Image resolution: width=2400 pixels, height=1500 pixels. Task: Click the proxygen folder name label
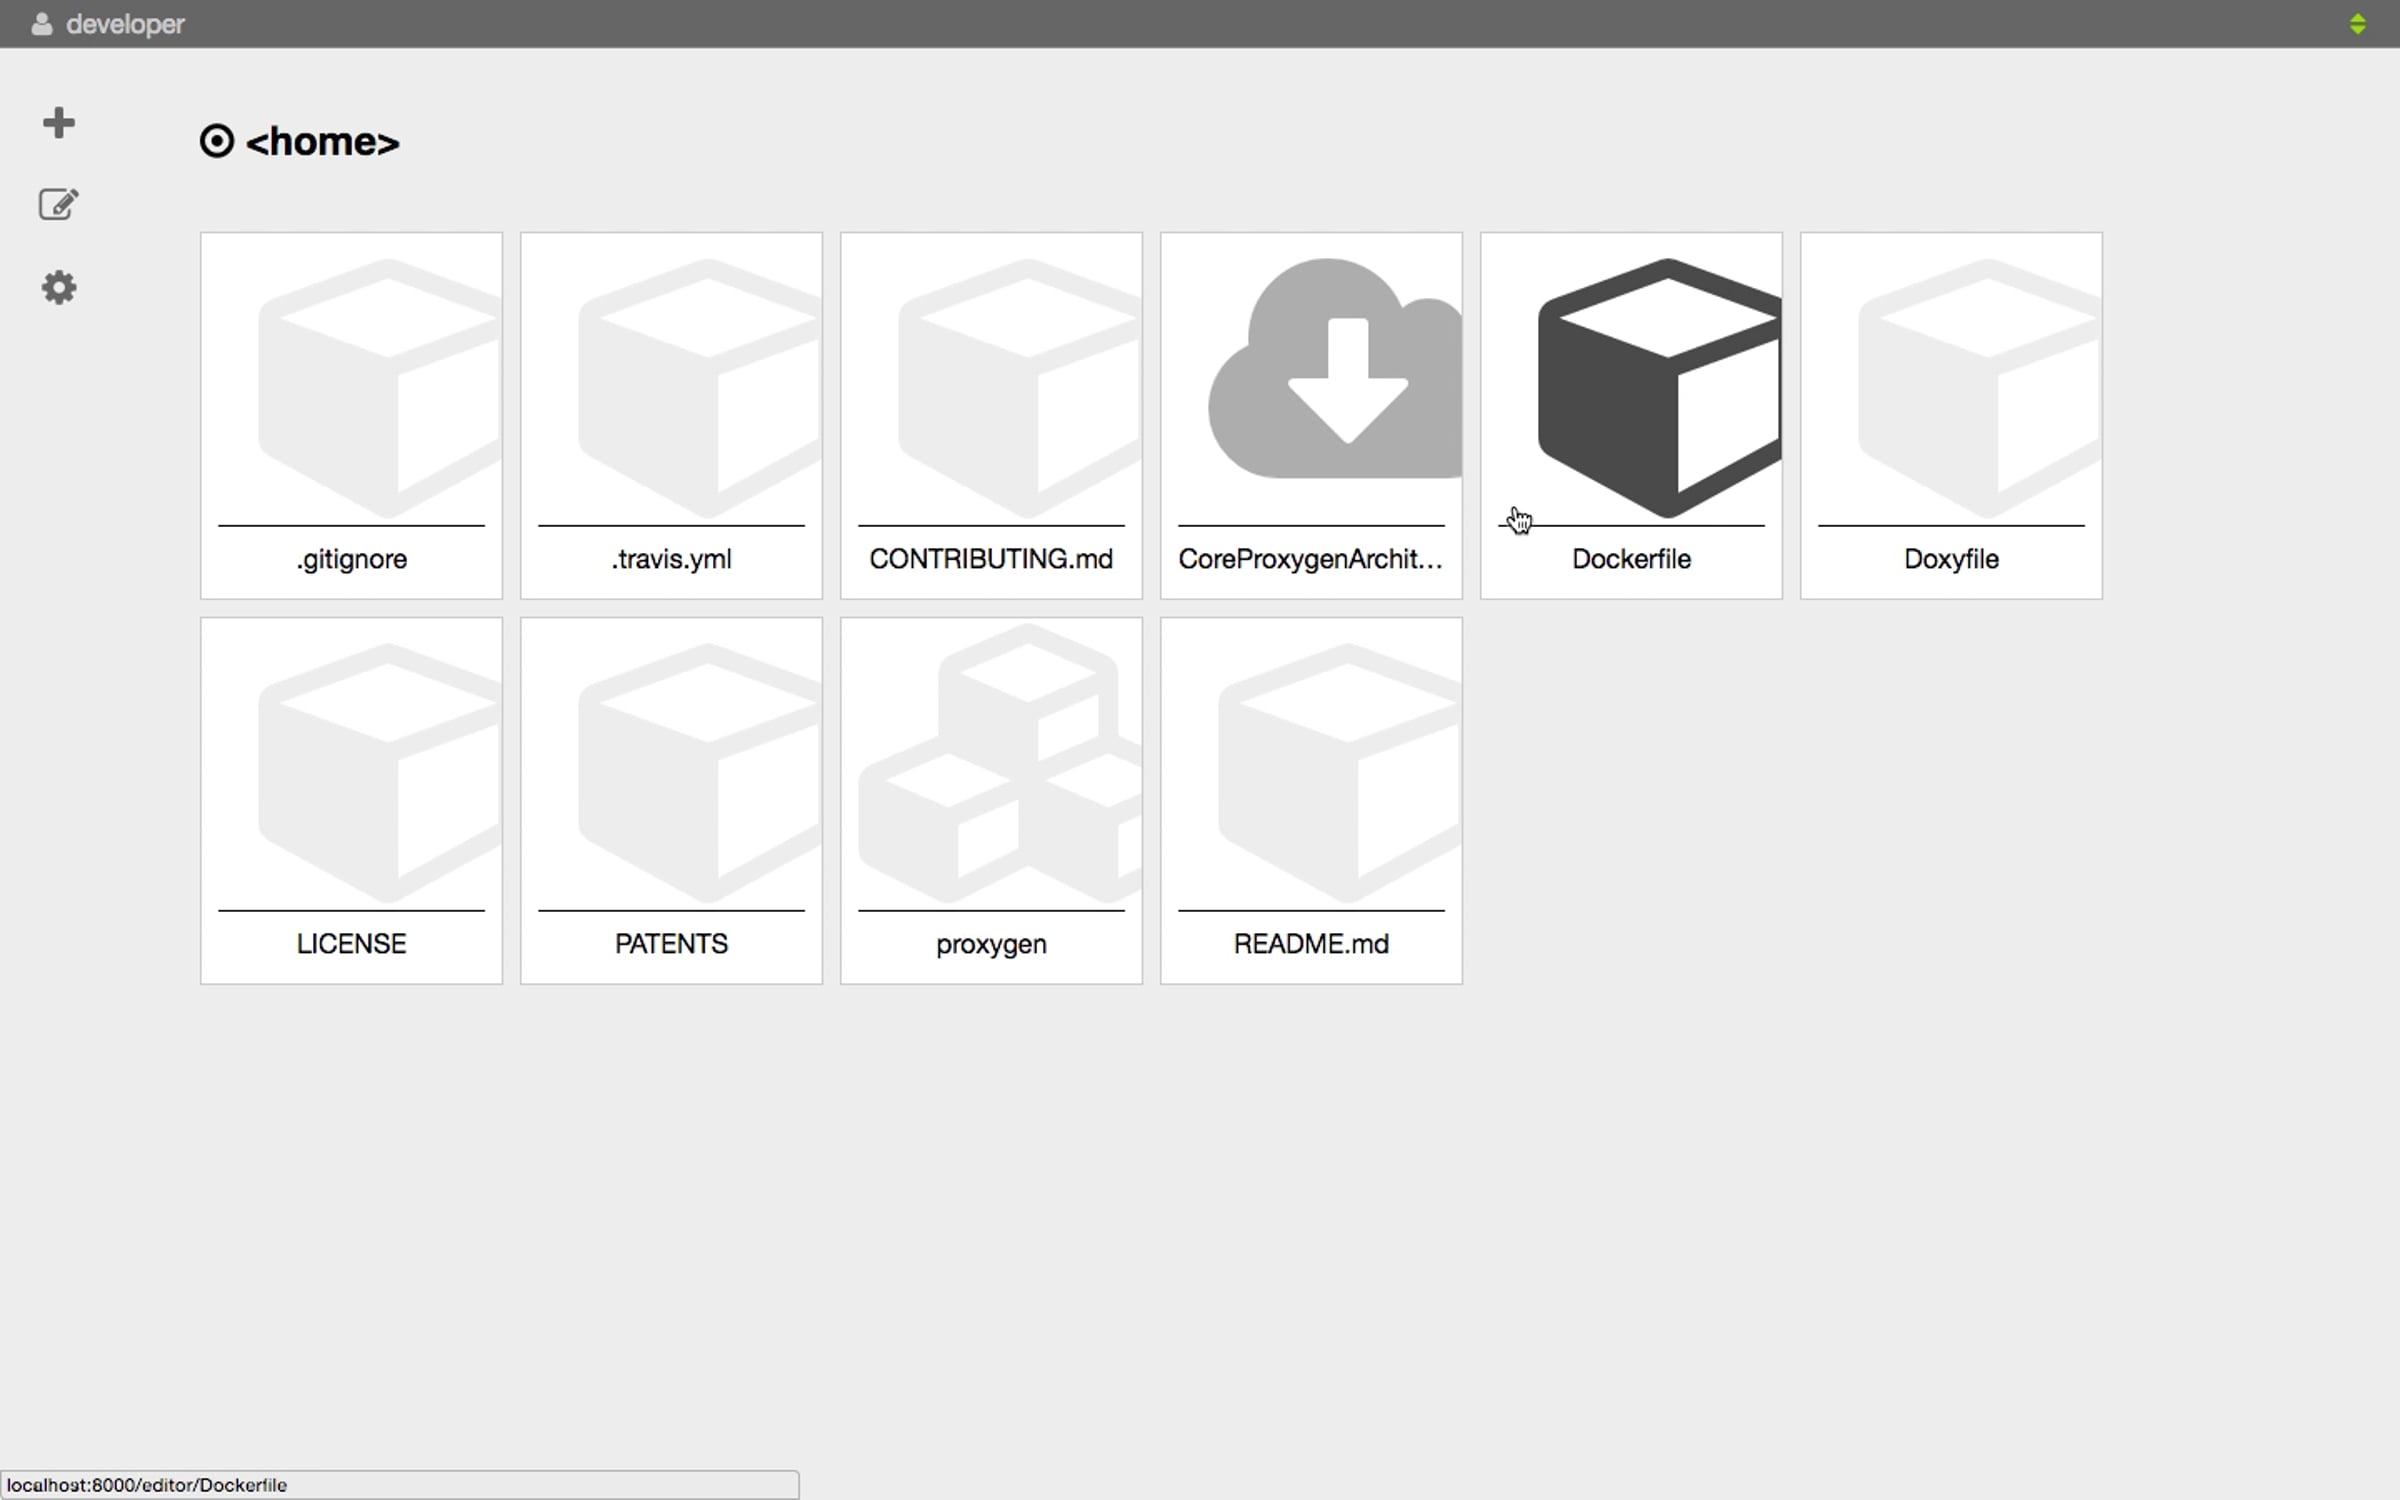click(x=991, y=944)
